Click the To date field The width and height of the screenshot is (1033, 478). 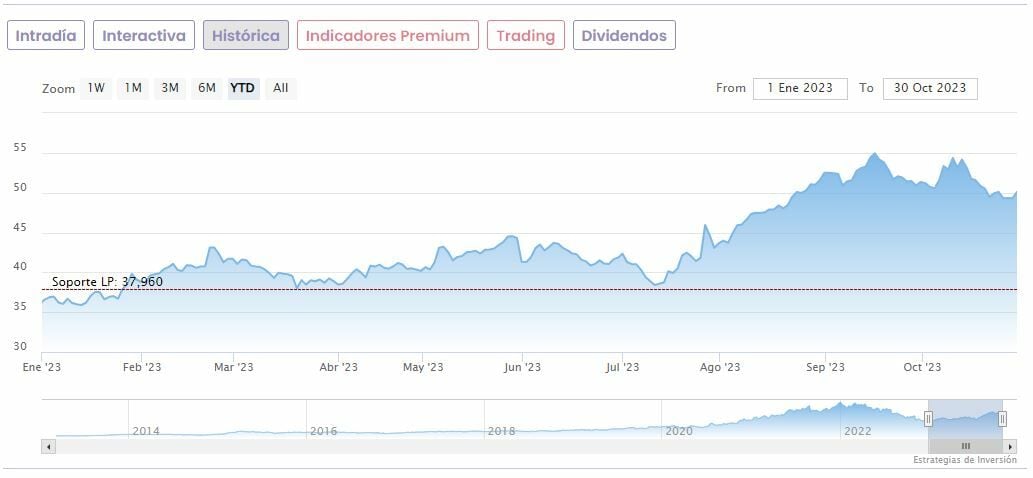930,88
